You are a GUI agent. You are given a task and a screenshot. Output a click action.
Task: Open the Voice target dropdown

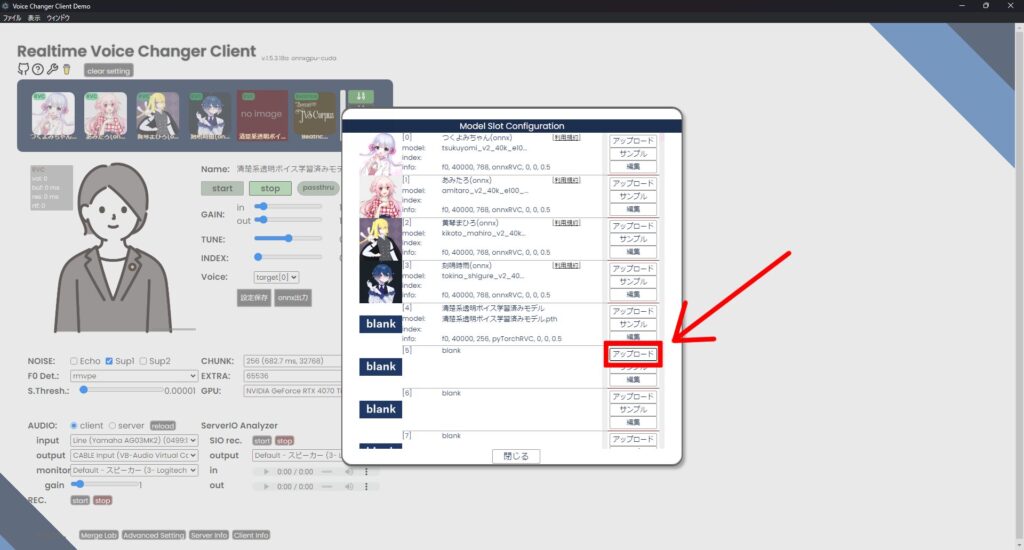pos(277,277)
